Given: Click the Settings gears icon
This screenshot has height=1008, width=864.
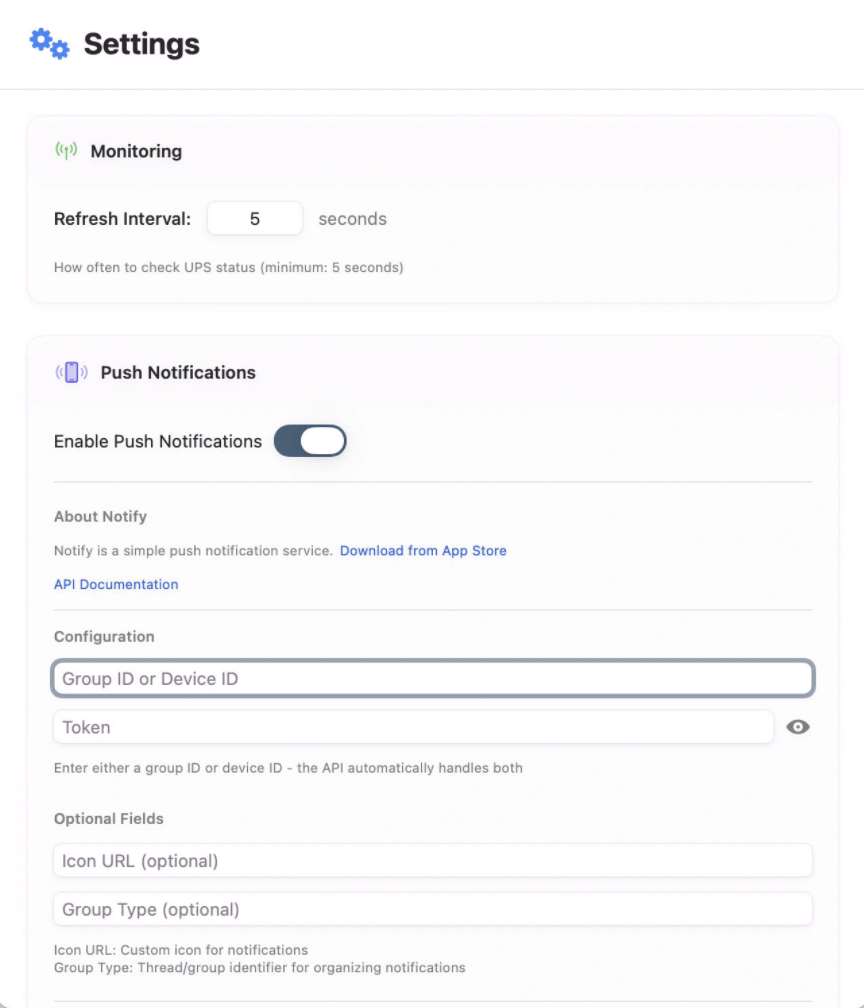Looking at the screenshot, I should 49,44.
